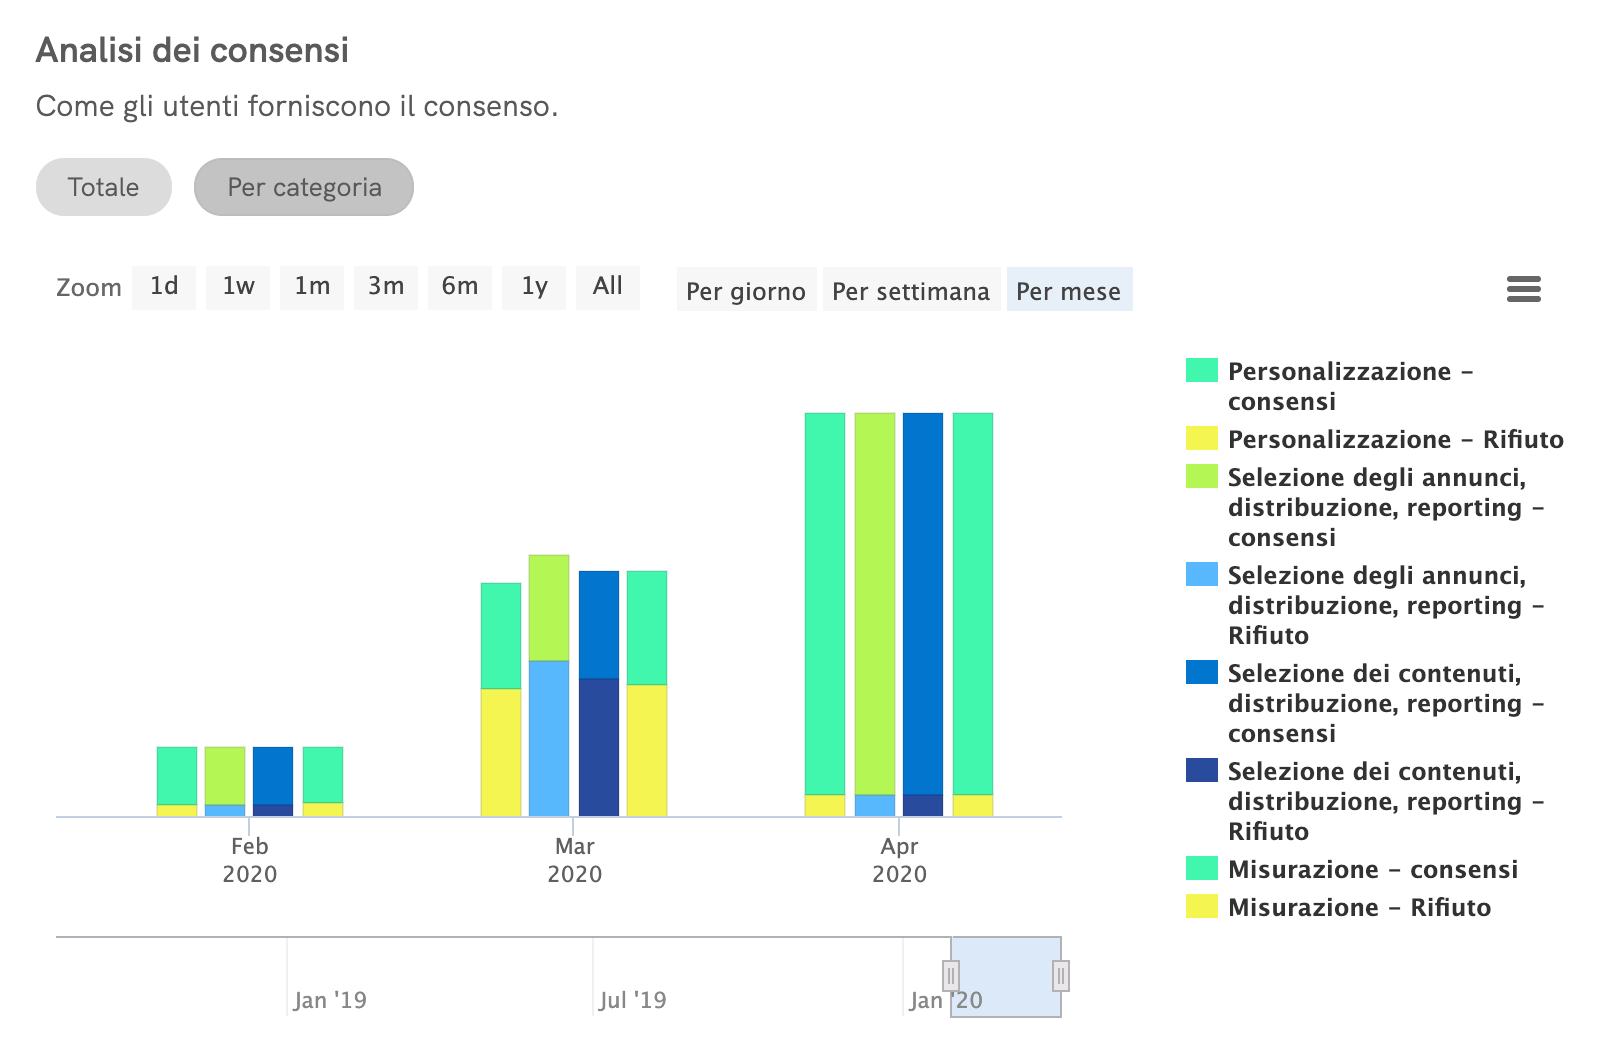Click "All" to show full range
The image size is (1600, 1050).
pos(607,287)
